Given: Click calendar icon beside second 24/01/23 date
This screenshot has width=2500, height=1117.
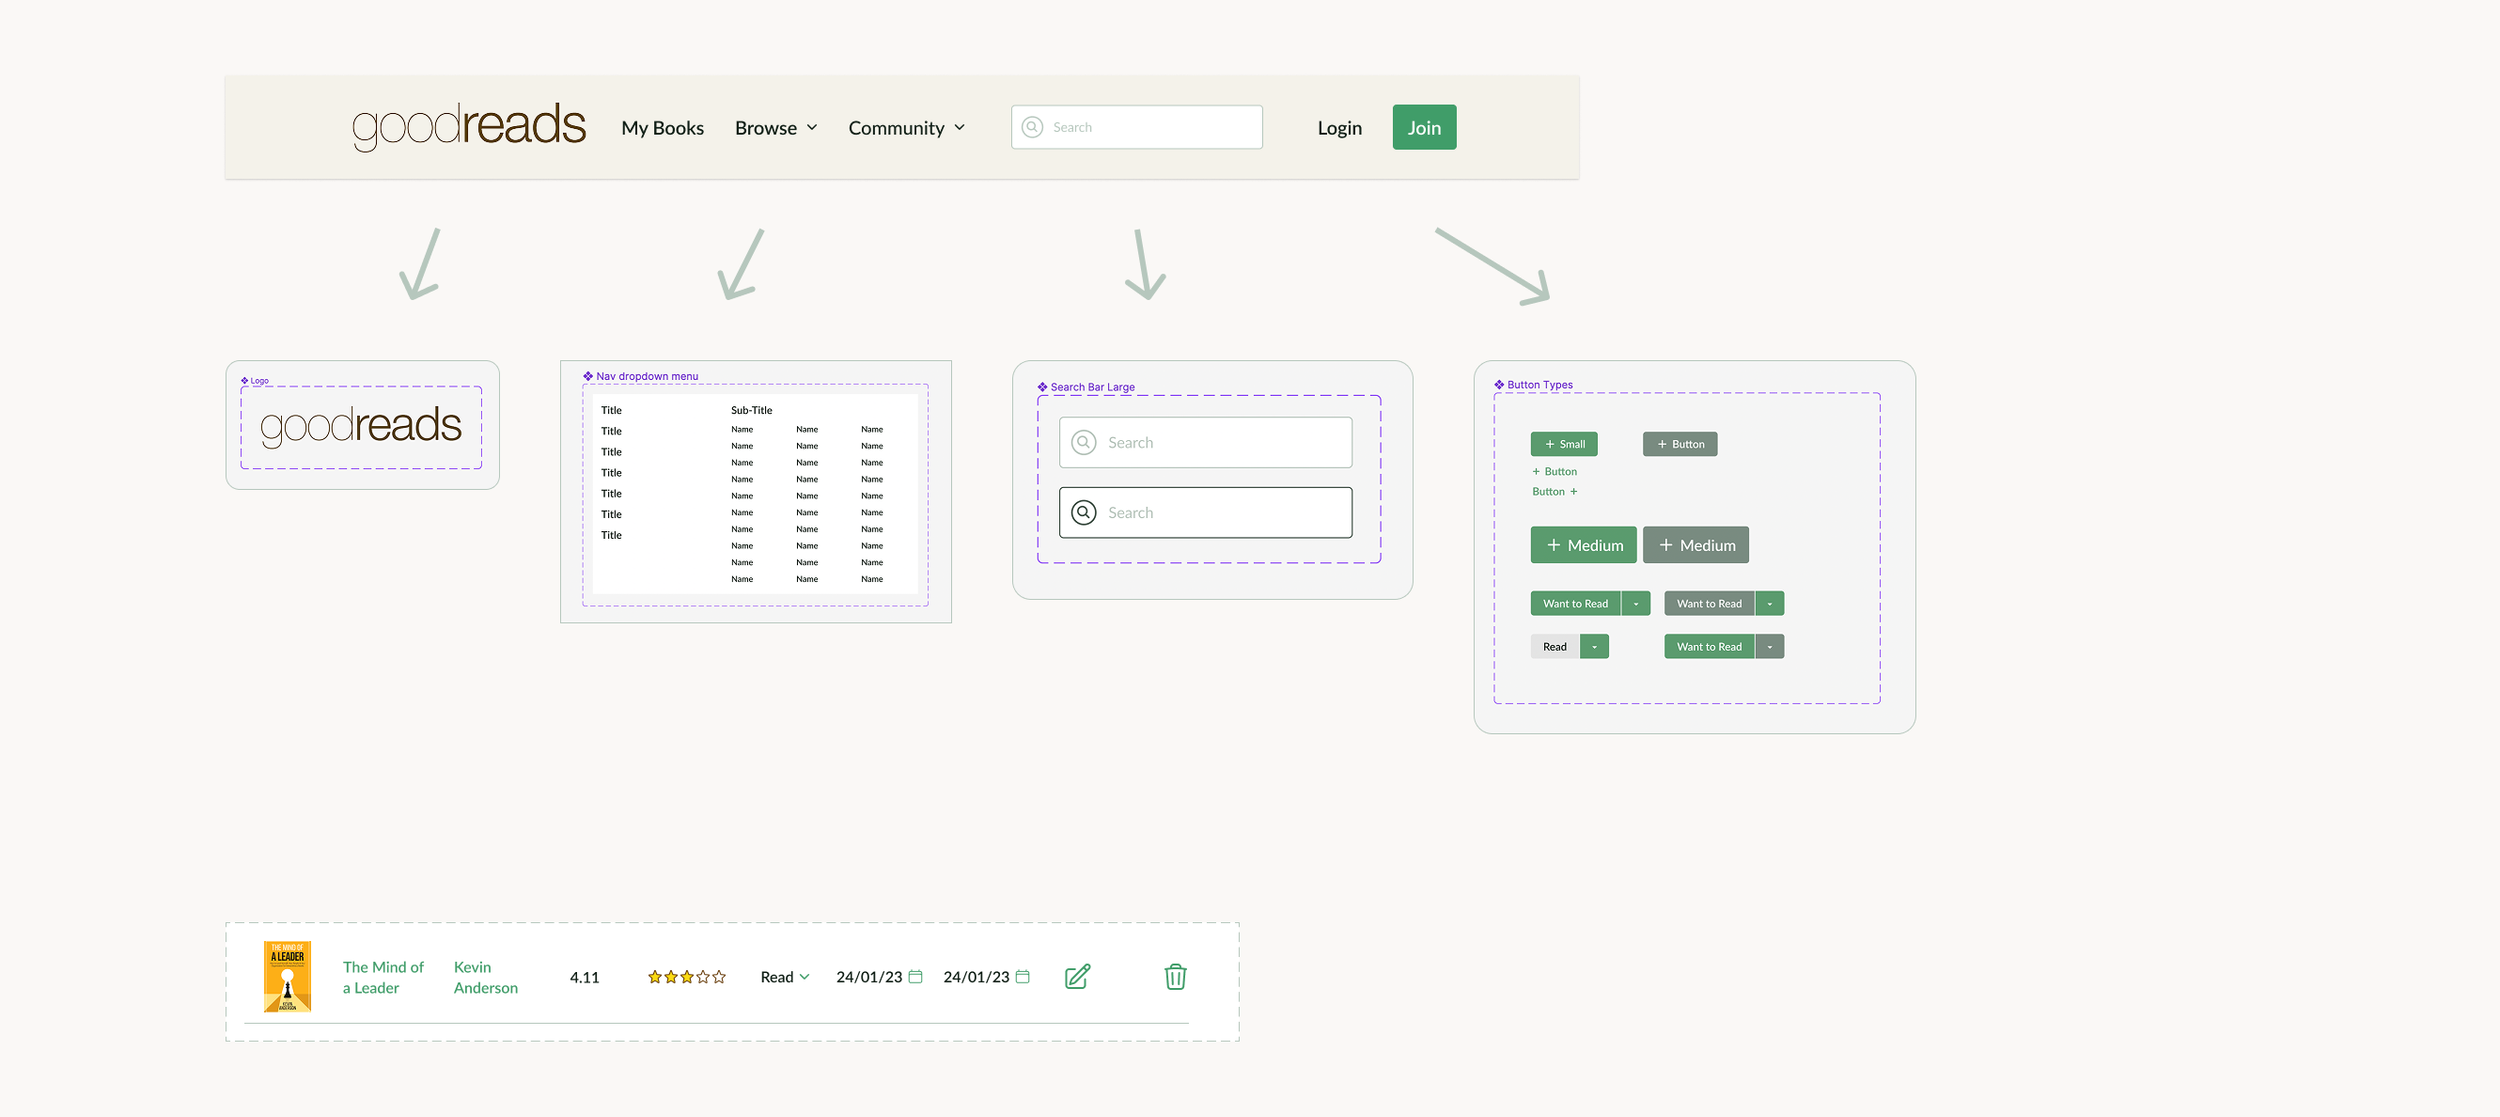Looking at the screenshot, I should [1022, 977].
